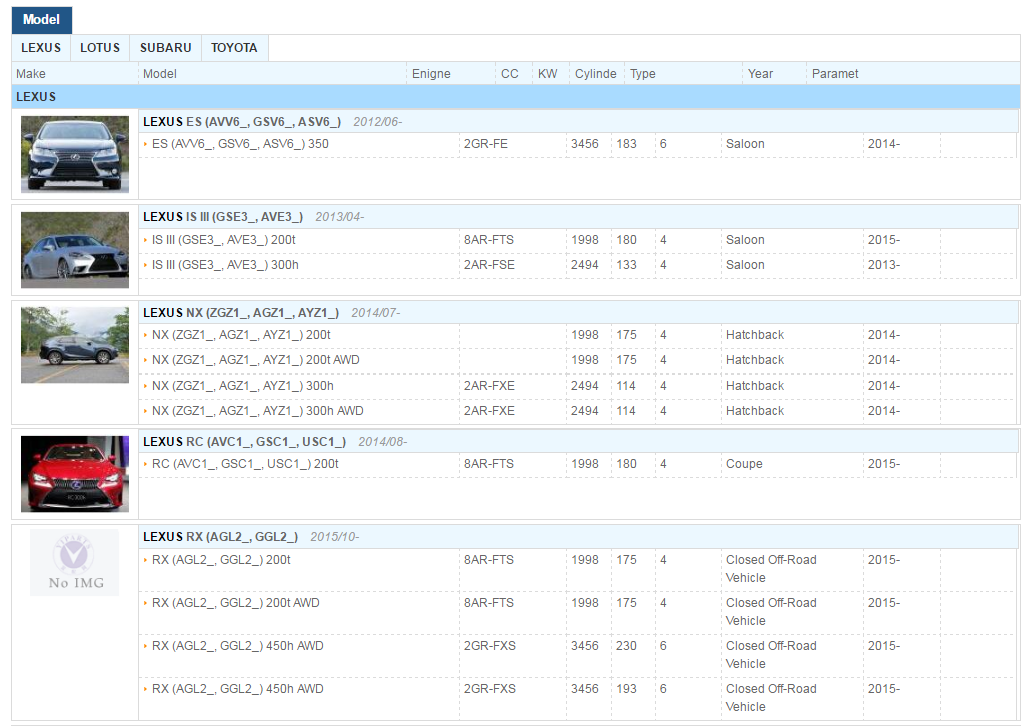
Task: Open the RX (AGL2_, GGL2_) 200t model
Action: coord(221,560)
